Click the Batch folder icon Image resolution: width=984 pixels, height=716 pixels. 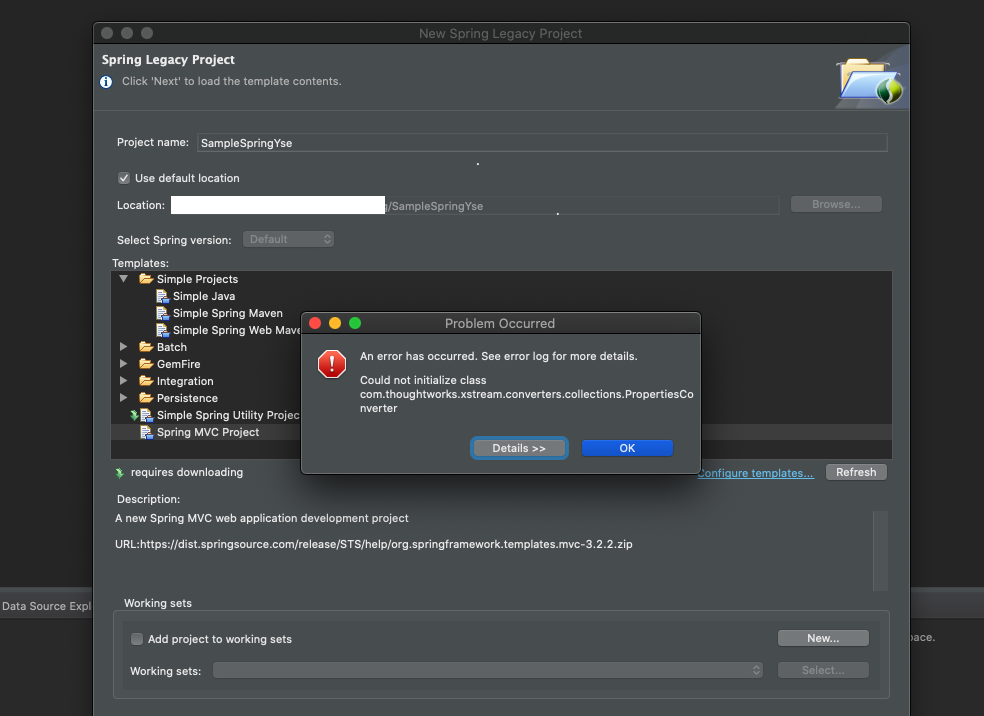[146, 346]
